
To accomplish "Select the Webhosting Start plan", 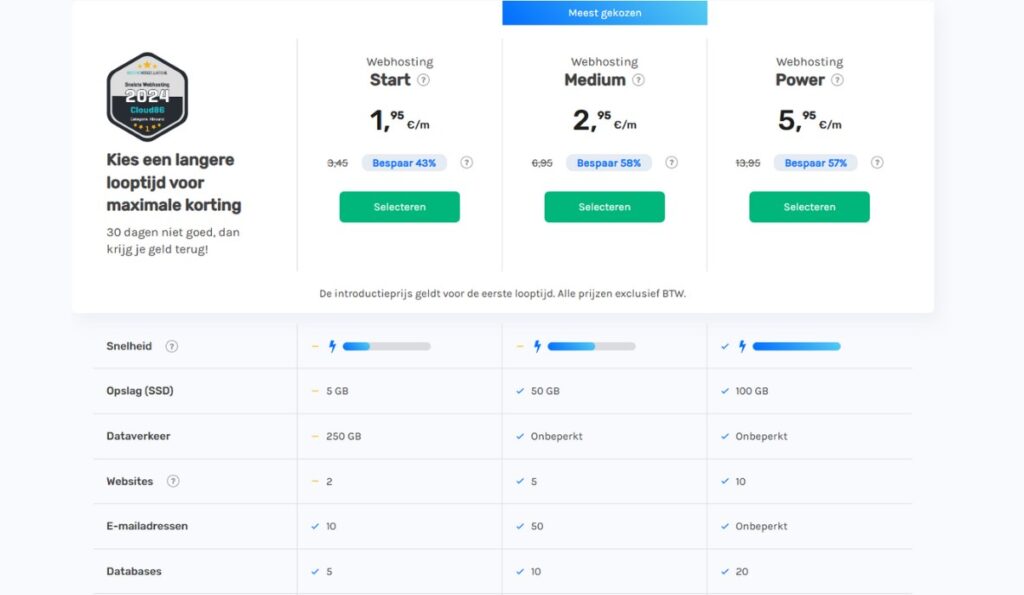I will 399,207.
